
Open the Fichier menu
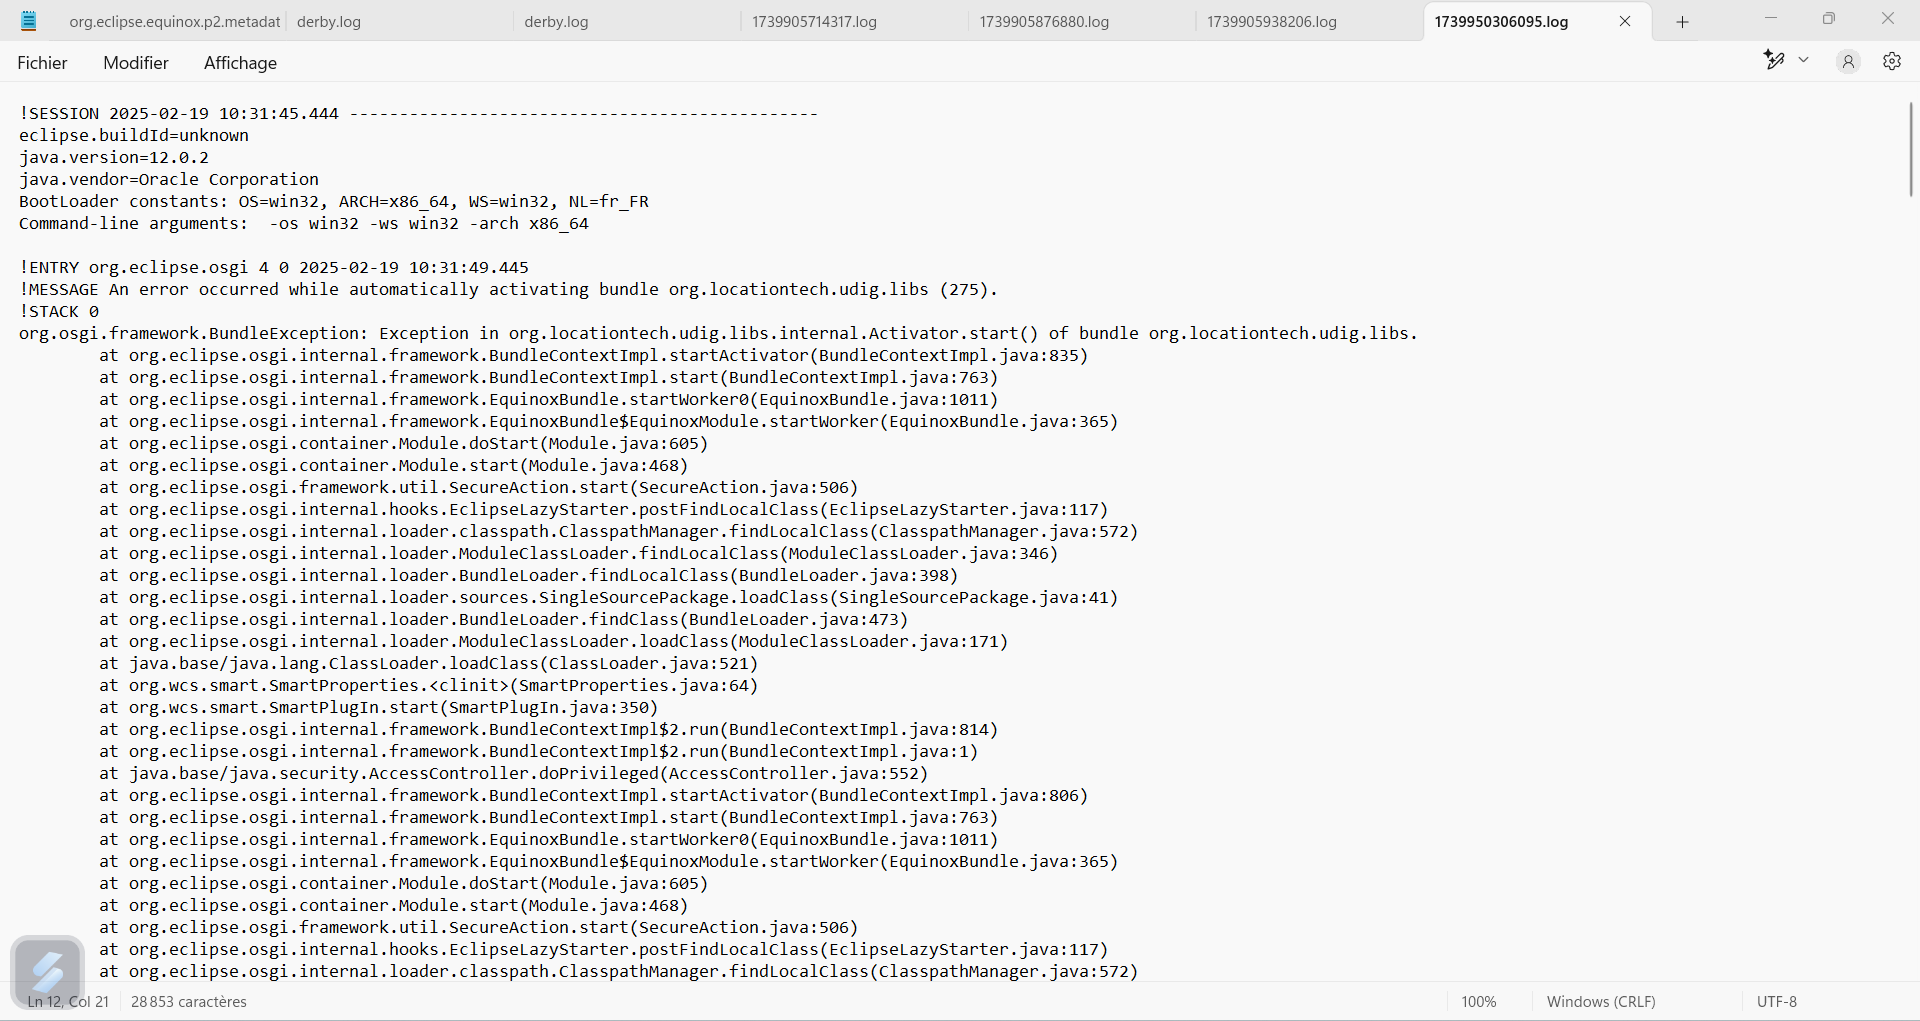(42, 63)
